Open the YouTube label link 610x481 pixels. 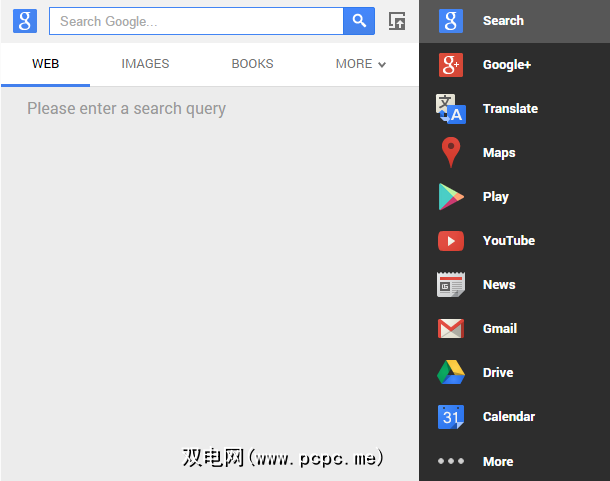(x=508, y=240)
